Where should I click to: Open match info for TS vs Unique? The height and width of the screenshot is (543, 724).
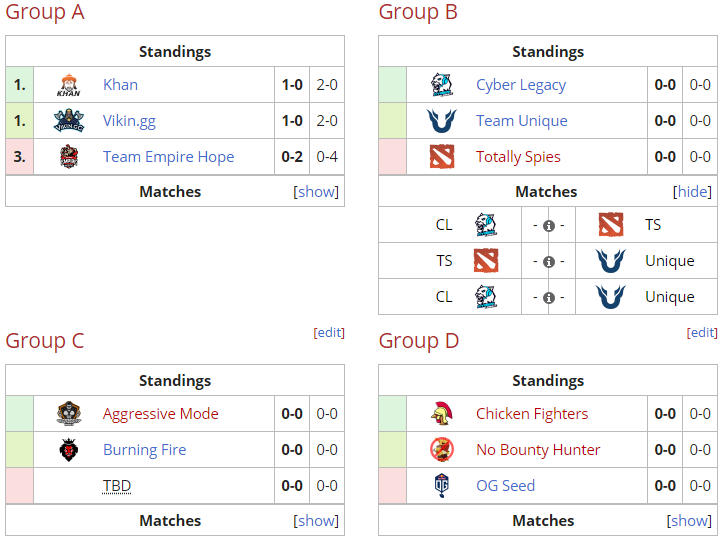[549, 262]
